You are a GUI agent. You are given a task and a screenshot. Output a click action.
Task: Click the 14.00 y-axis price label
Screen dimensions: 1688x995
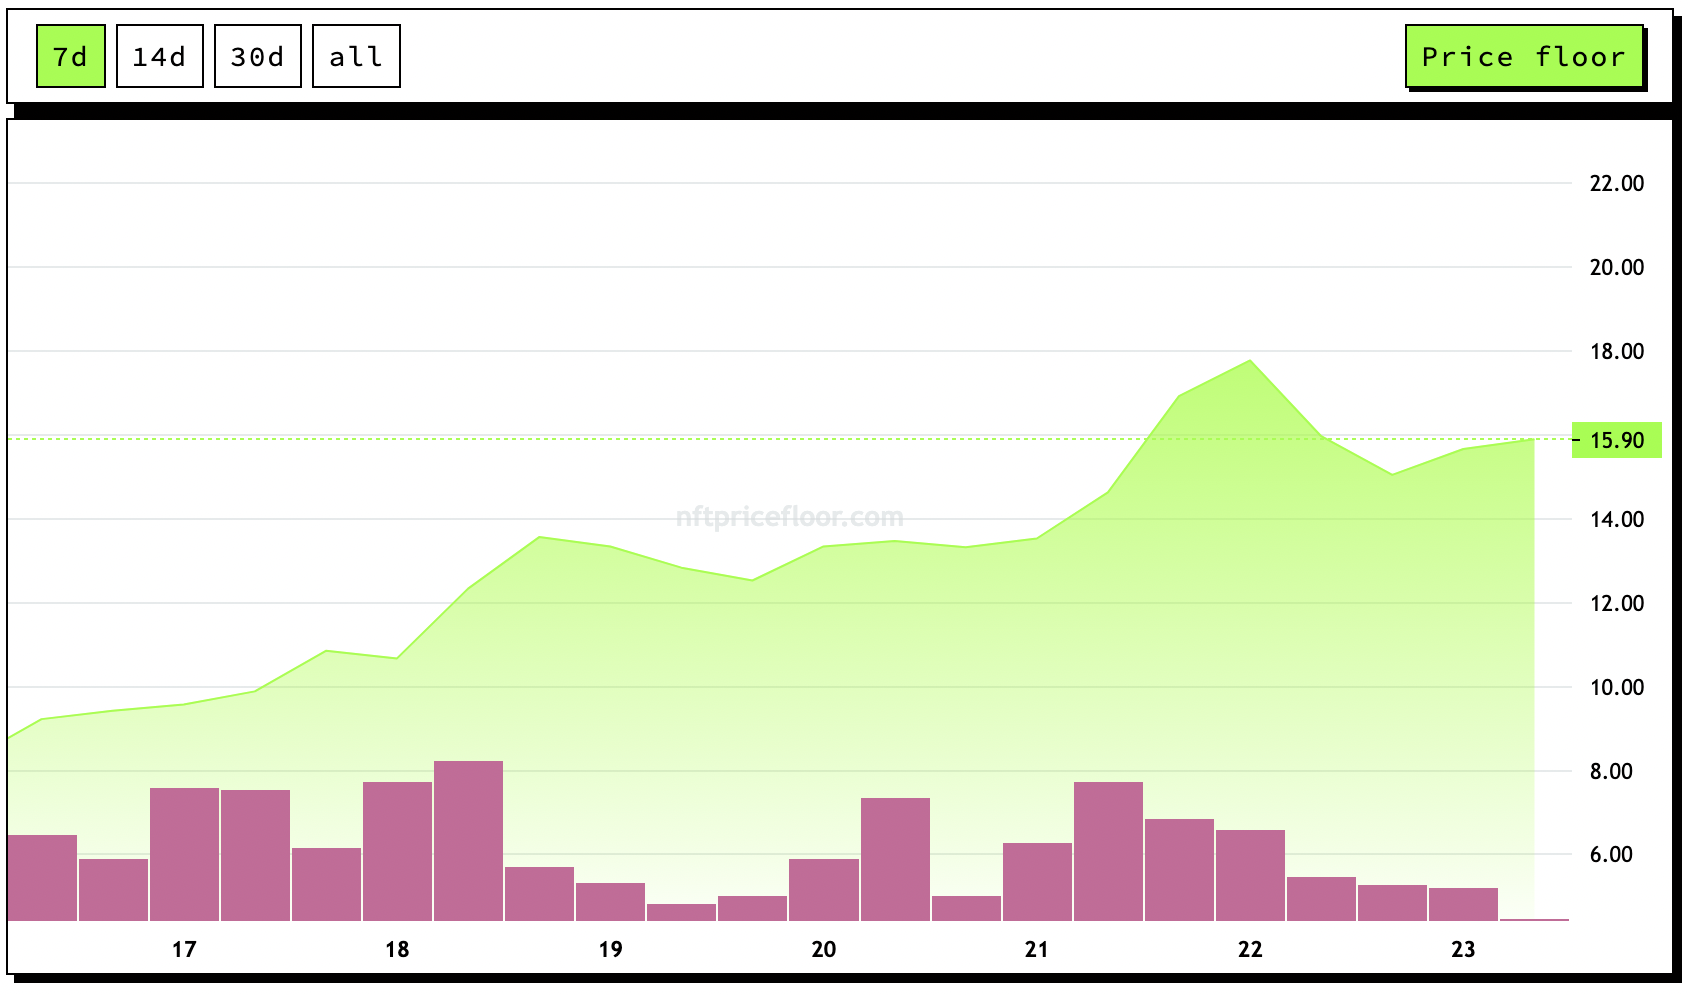pyautogui.click(x=1616, y=519)
